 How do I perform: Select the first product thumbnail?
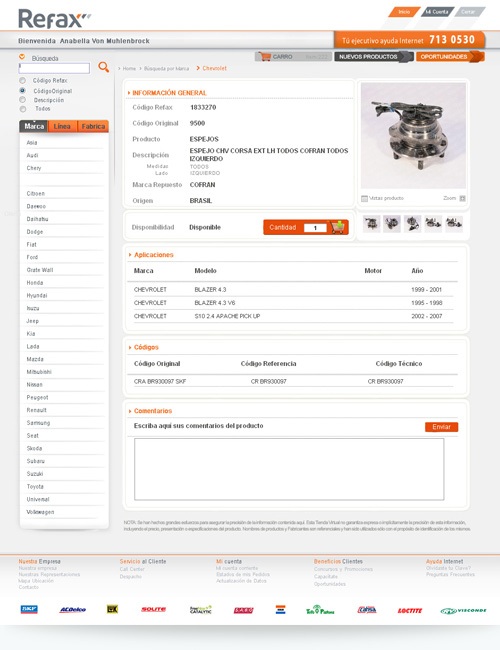click(x=371, y=224)
